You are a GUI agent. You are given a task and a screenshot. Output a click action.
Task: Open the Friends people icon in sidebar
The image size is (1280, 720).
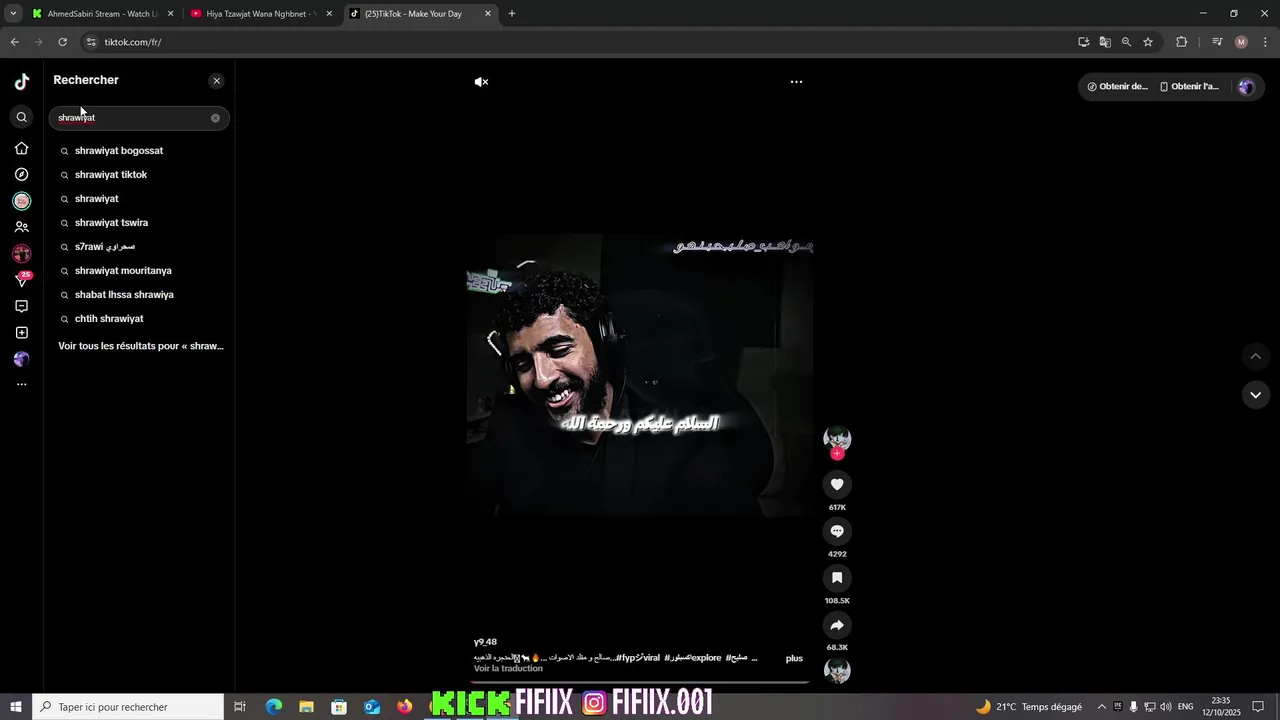(21, 227)
